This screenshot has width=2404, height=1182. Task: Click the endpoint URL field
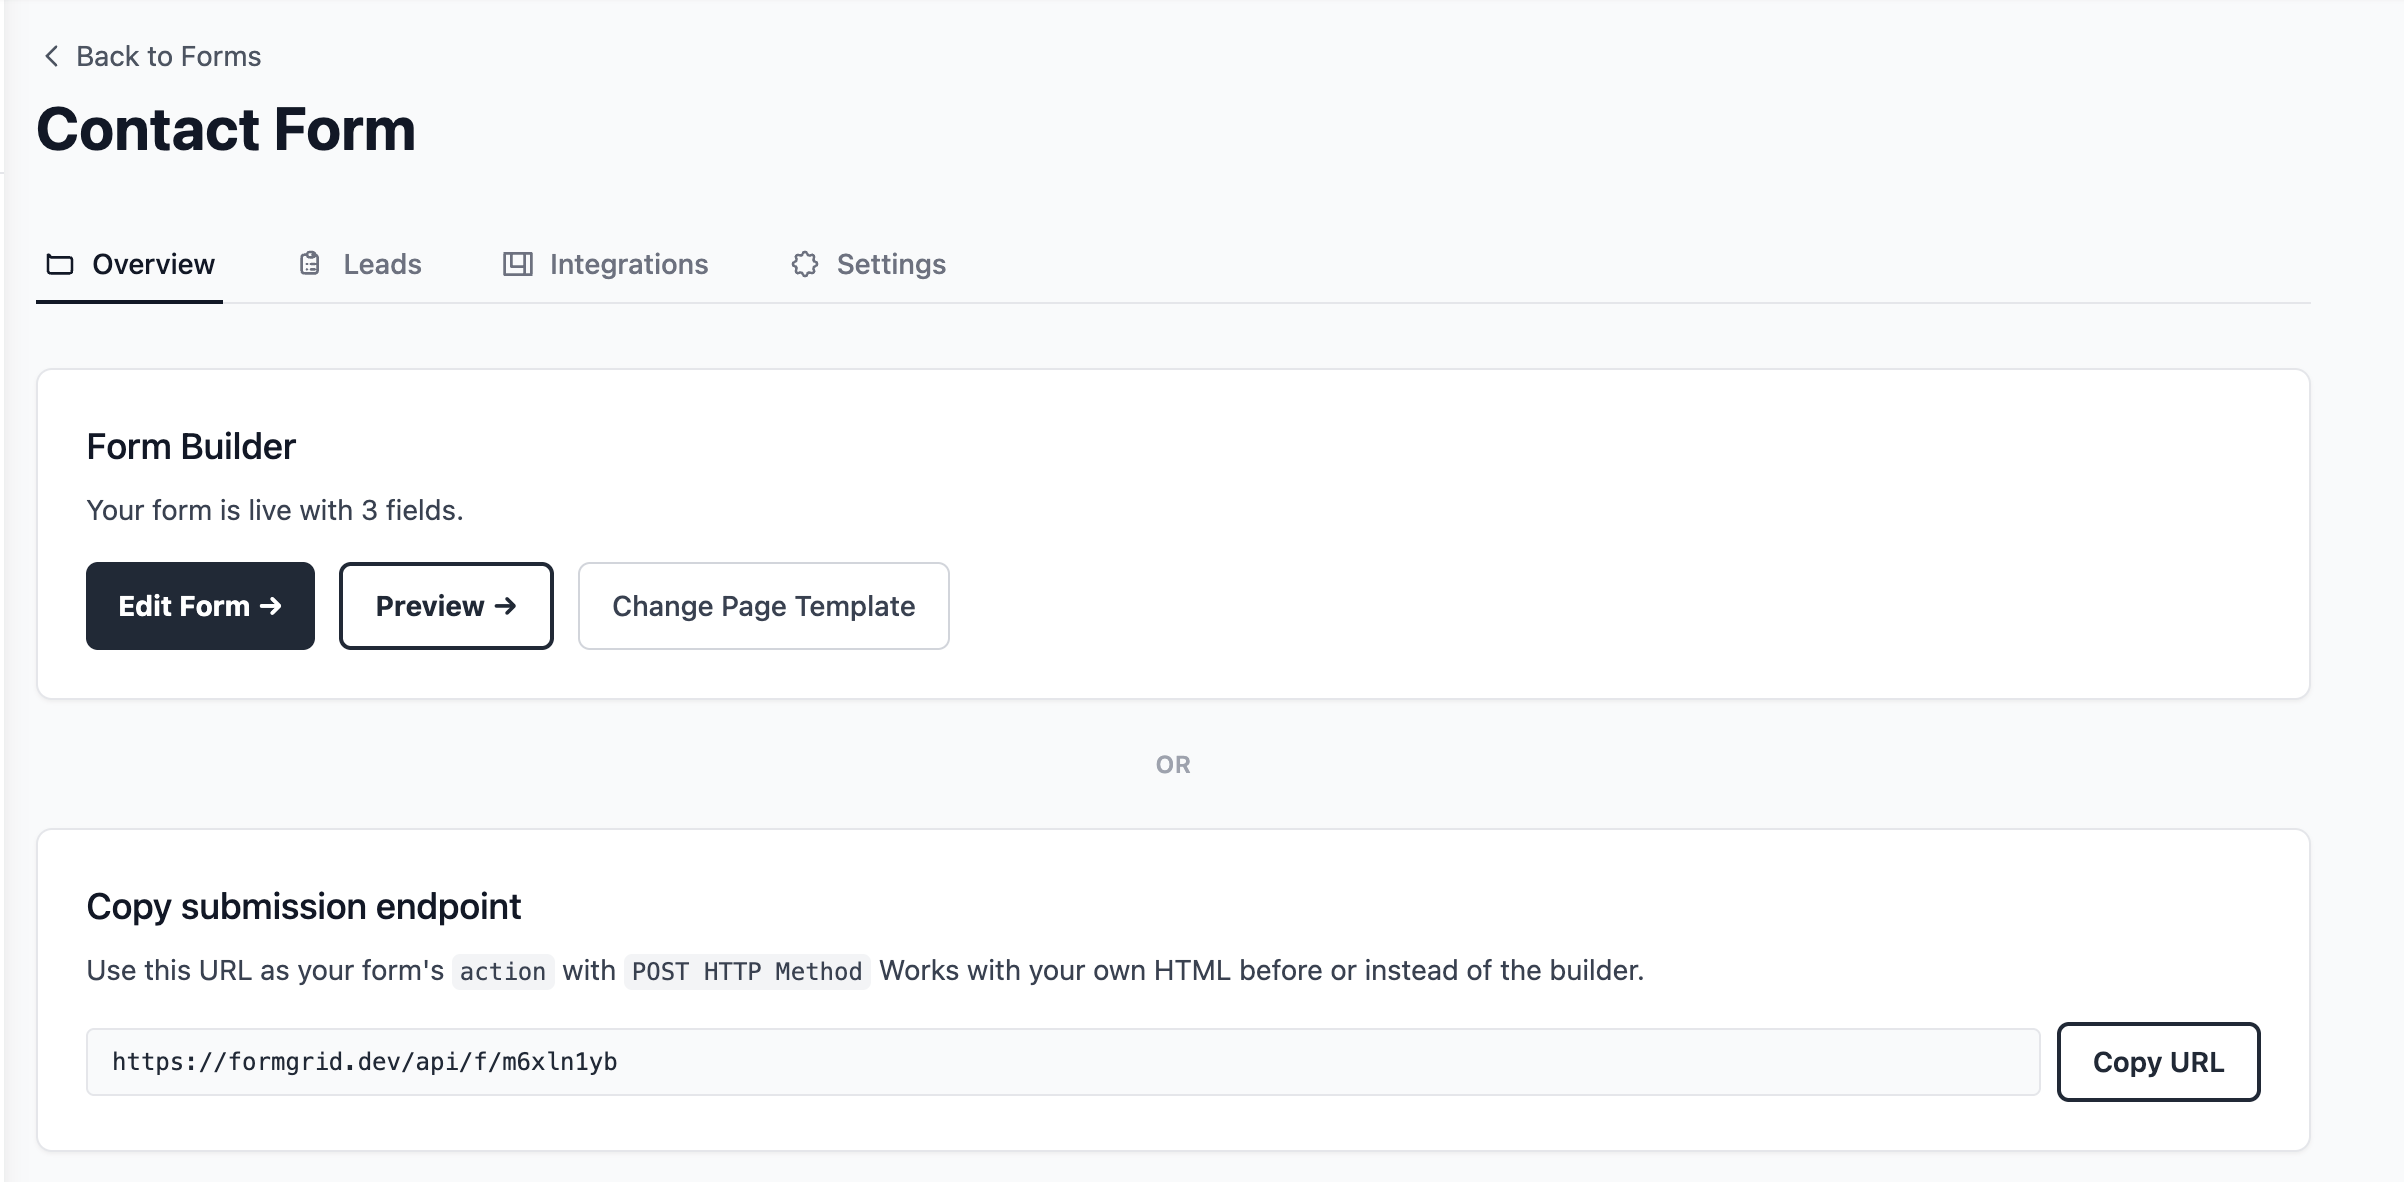click(x=1063, y=1062)
